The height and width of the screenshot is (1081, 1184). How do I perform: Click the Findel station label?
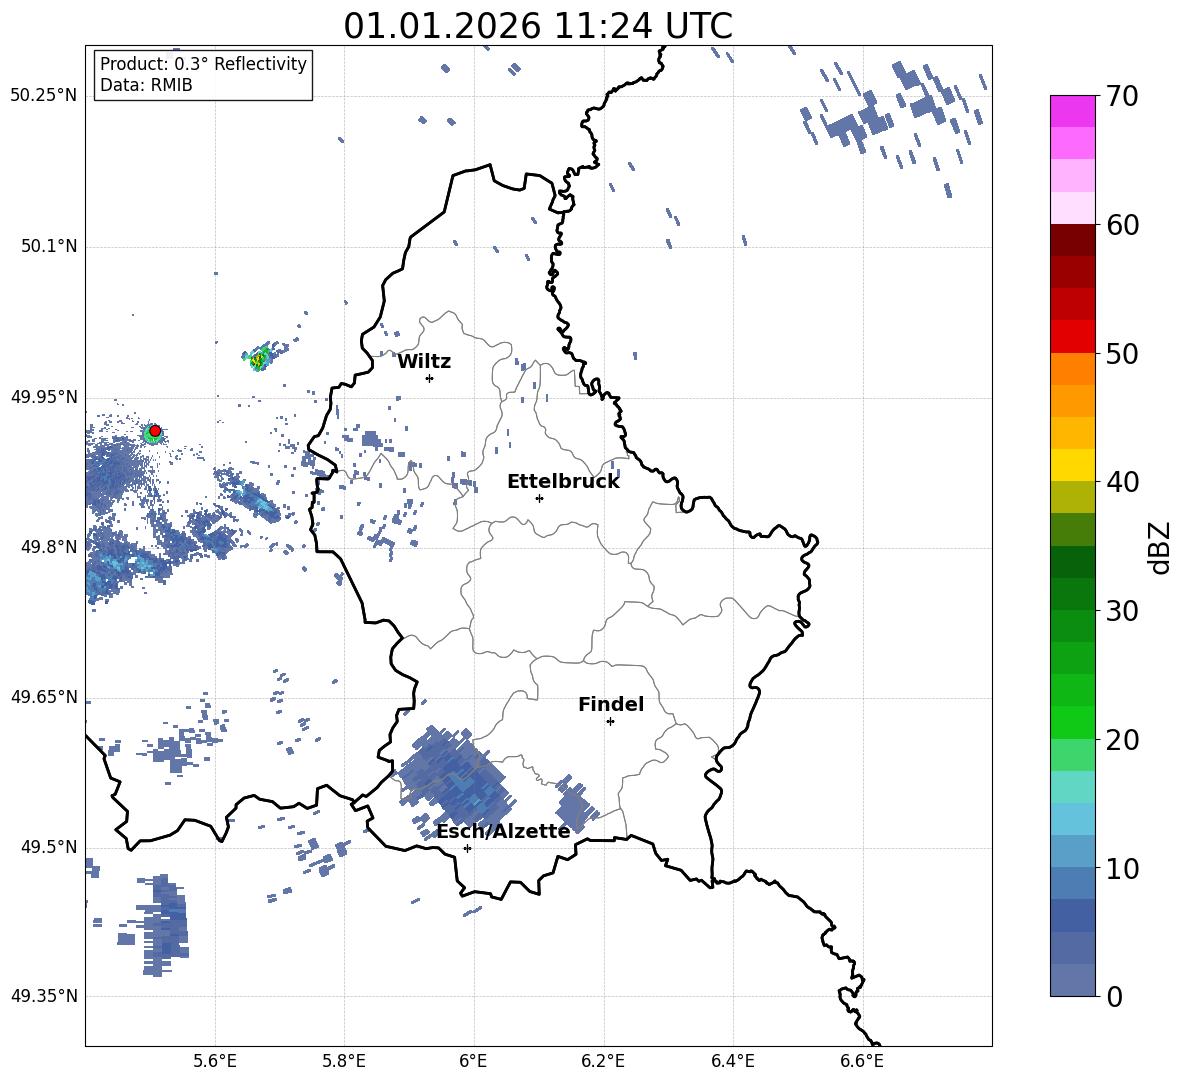pyautogui.click(x=611, y=704)
